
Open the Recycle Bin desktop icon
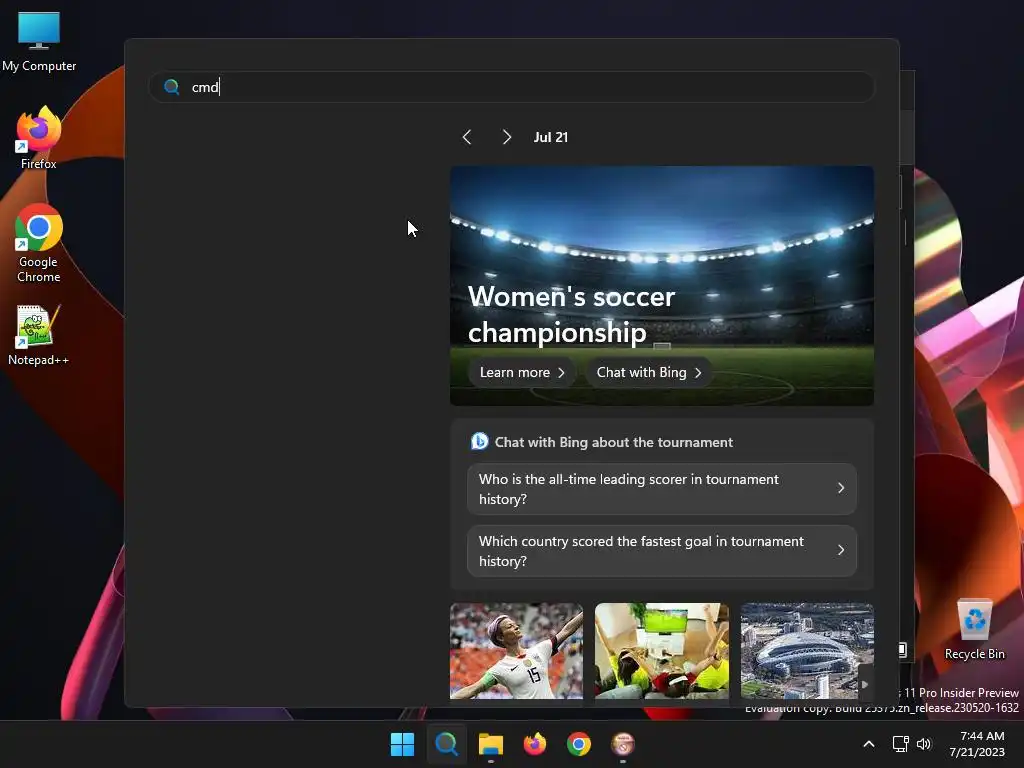(x=974, y=630)
